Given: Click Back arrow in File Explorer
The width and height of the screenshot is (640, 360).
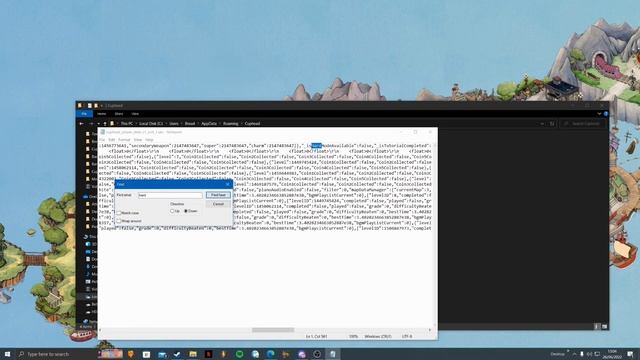Looking at the screenshot, I should point(82,123).
